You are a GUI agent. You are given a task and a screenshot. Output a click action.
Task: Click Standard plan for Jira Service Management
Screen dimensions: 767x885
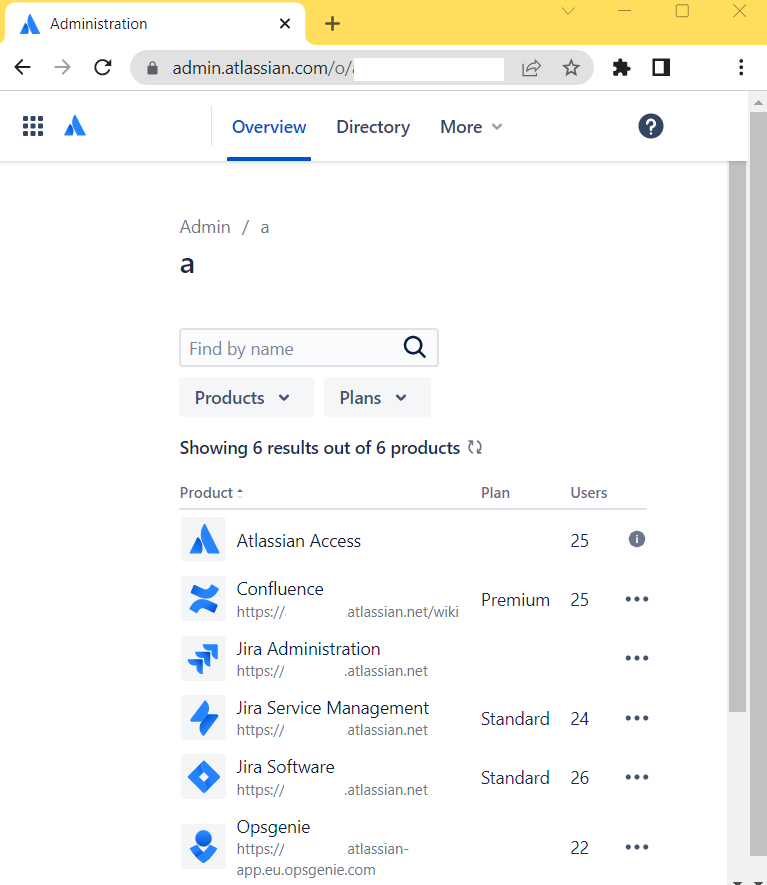point(515,718)
